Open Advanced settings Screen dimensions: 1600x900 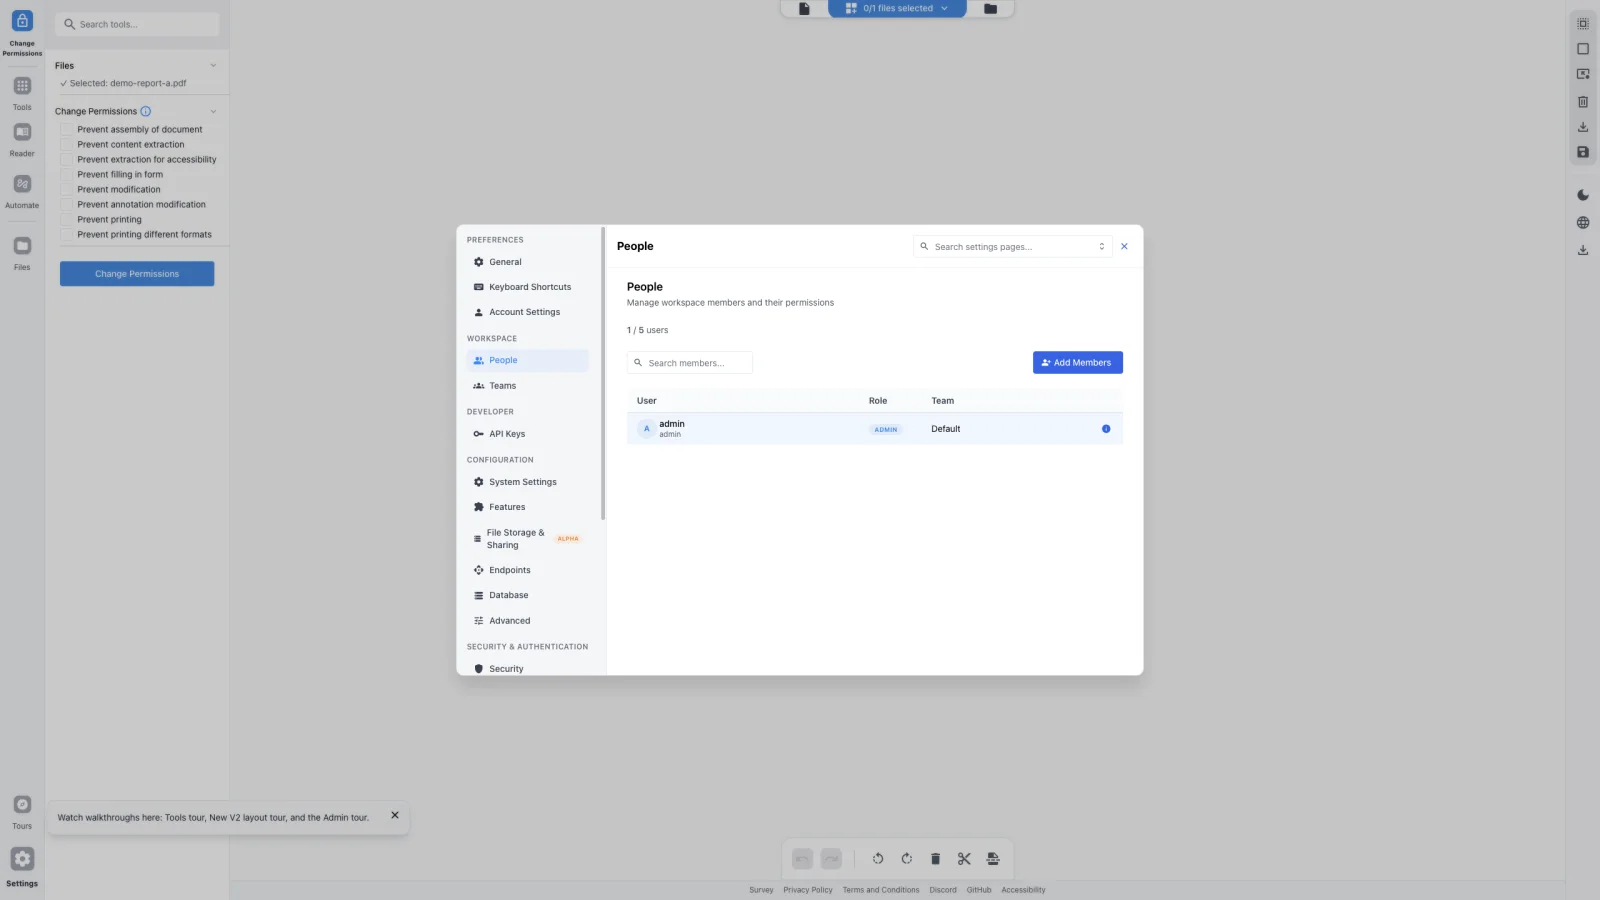coord(527,621)
